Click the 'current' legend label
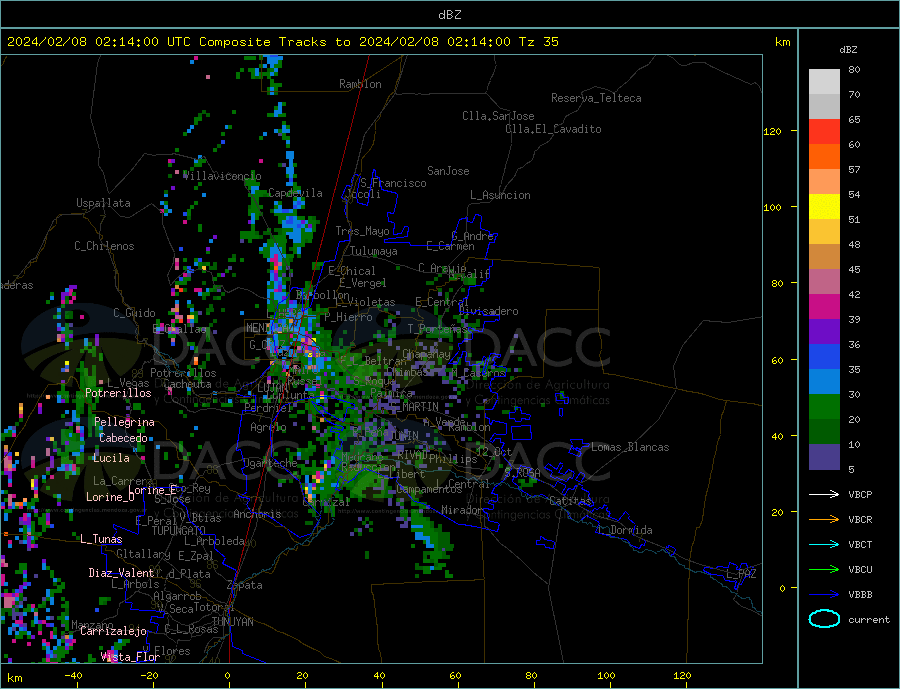Image resolution: width=900 pixels, height=689 pixels. (869, 620)
